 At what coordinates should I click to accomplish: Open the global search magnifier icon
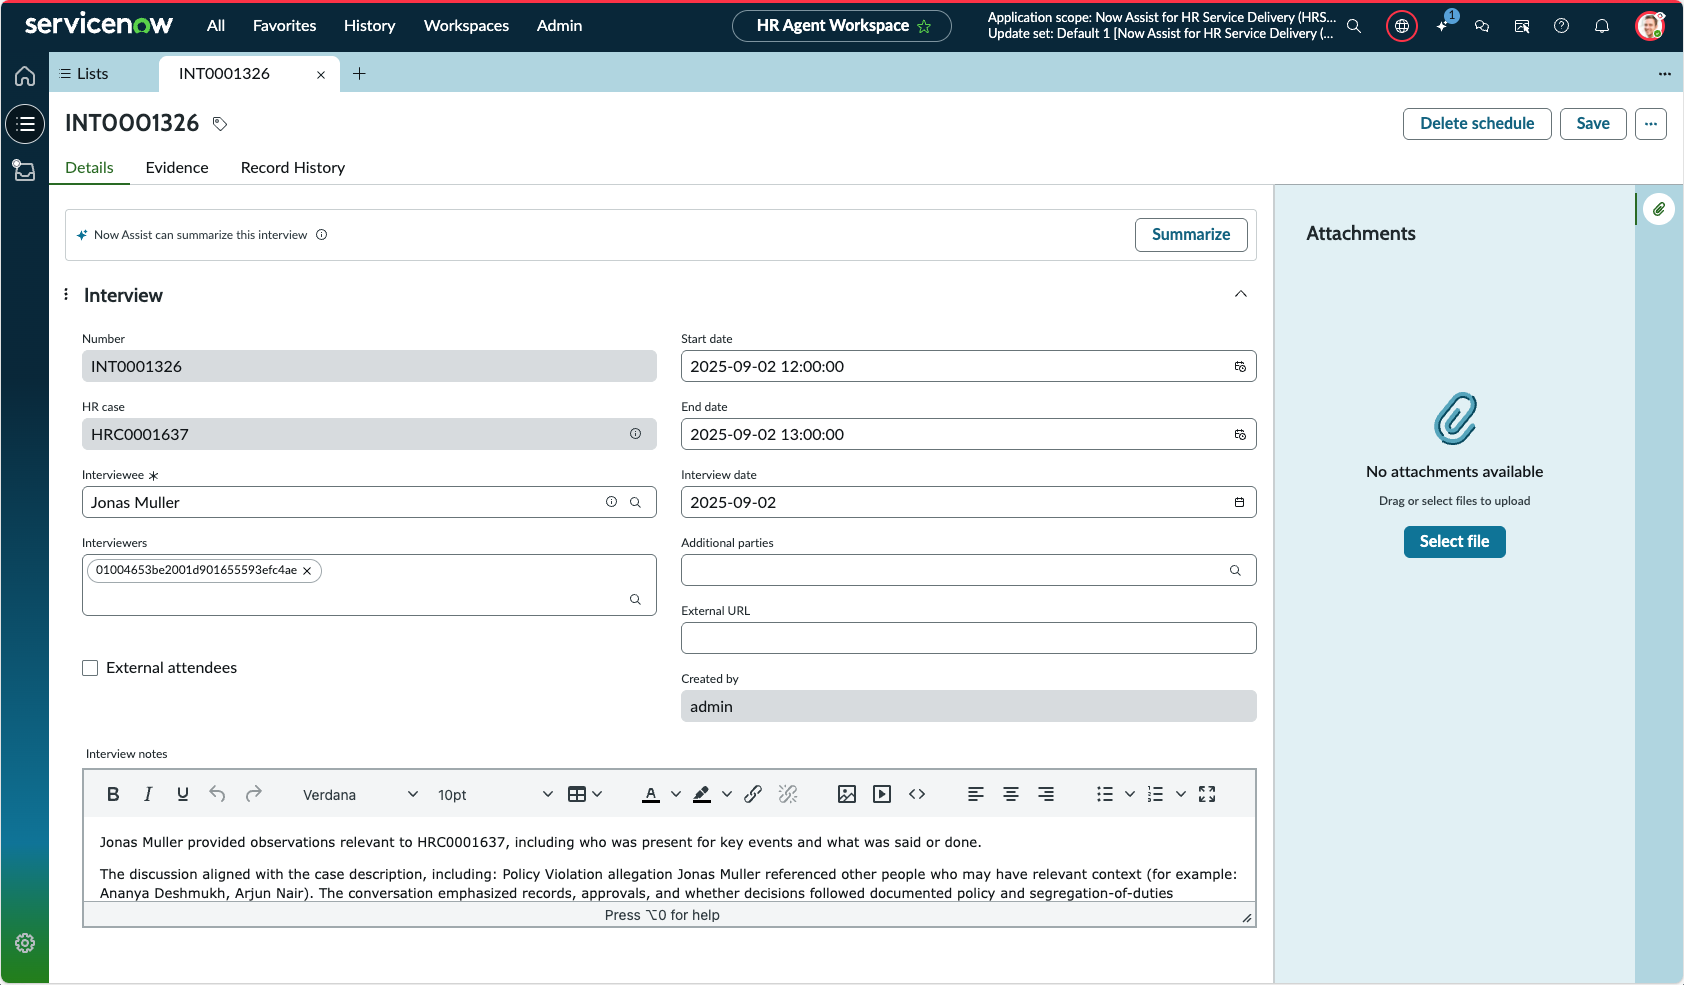click(1354, 26)
